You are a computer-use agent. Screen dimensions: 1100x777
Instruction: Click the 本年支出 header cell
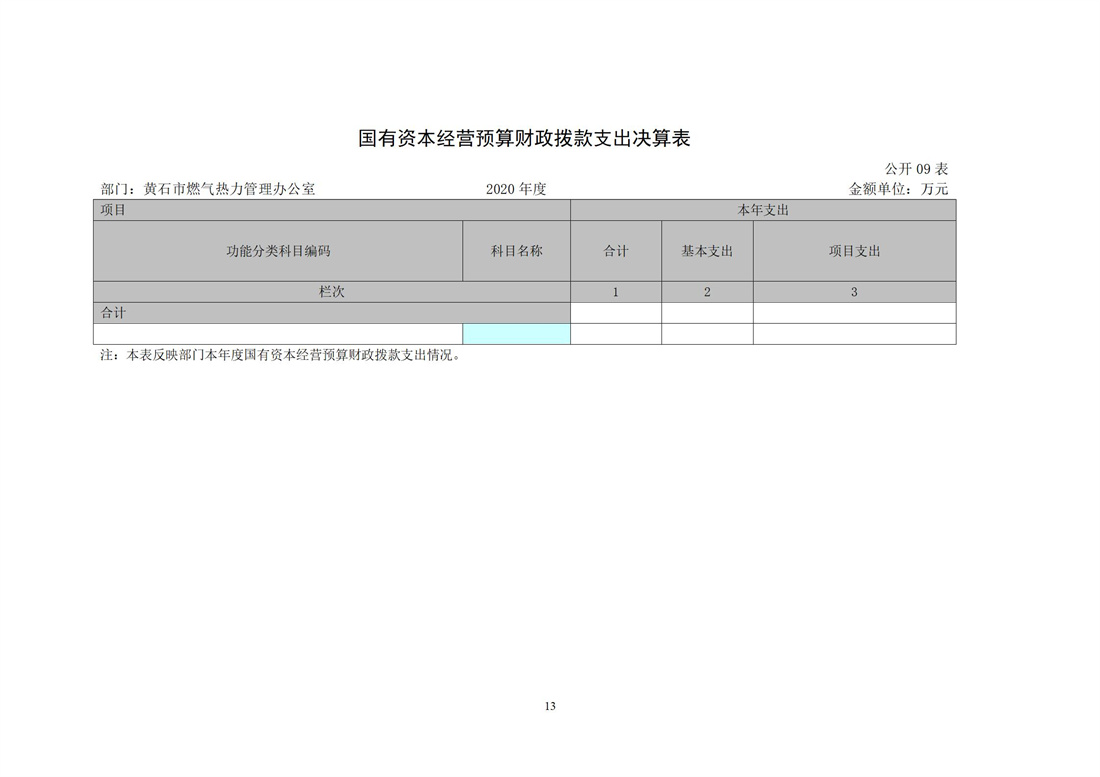[x=763, y=210]
